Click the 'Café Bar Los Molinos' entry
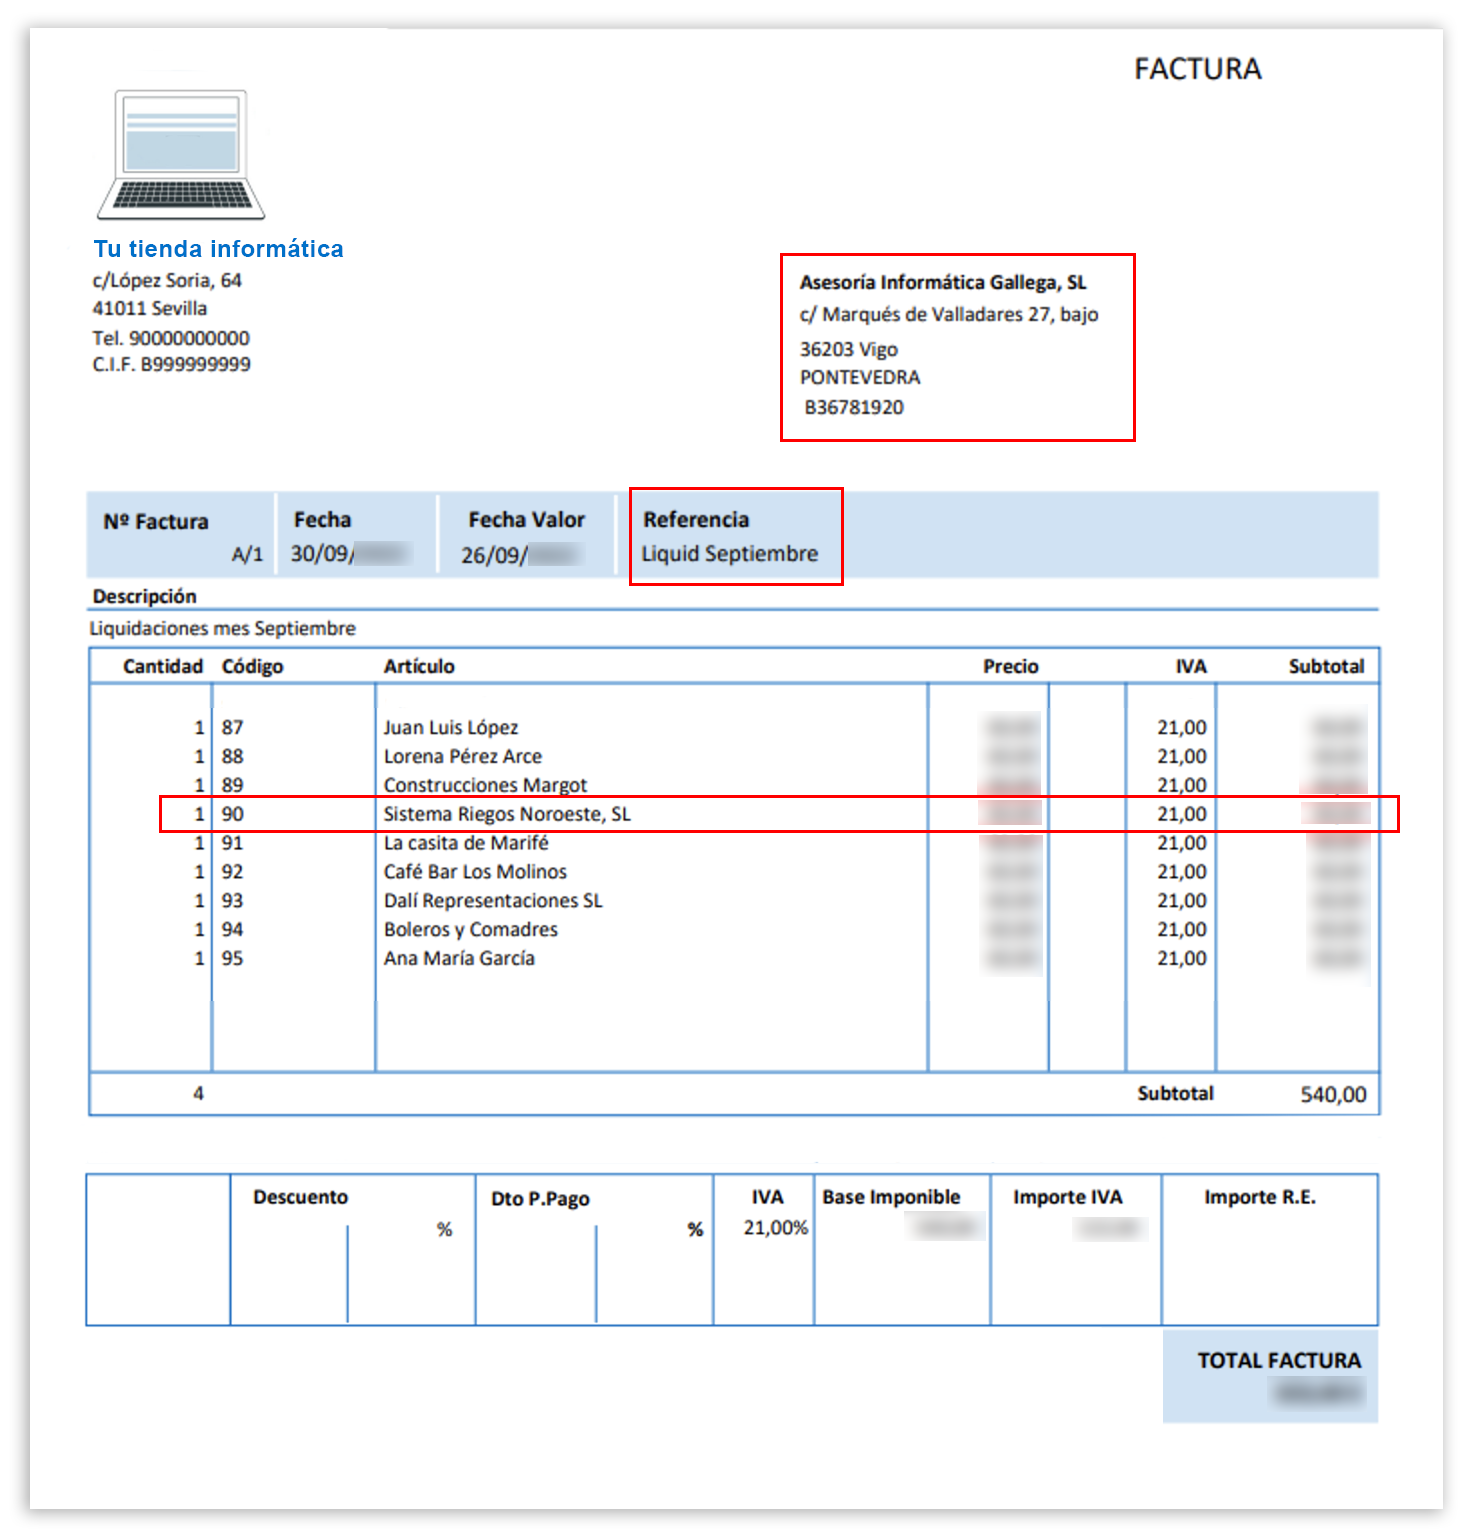This screenshot has width=1474, height=1538. tap(475, 872)
